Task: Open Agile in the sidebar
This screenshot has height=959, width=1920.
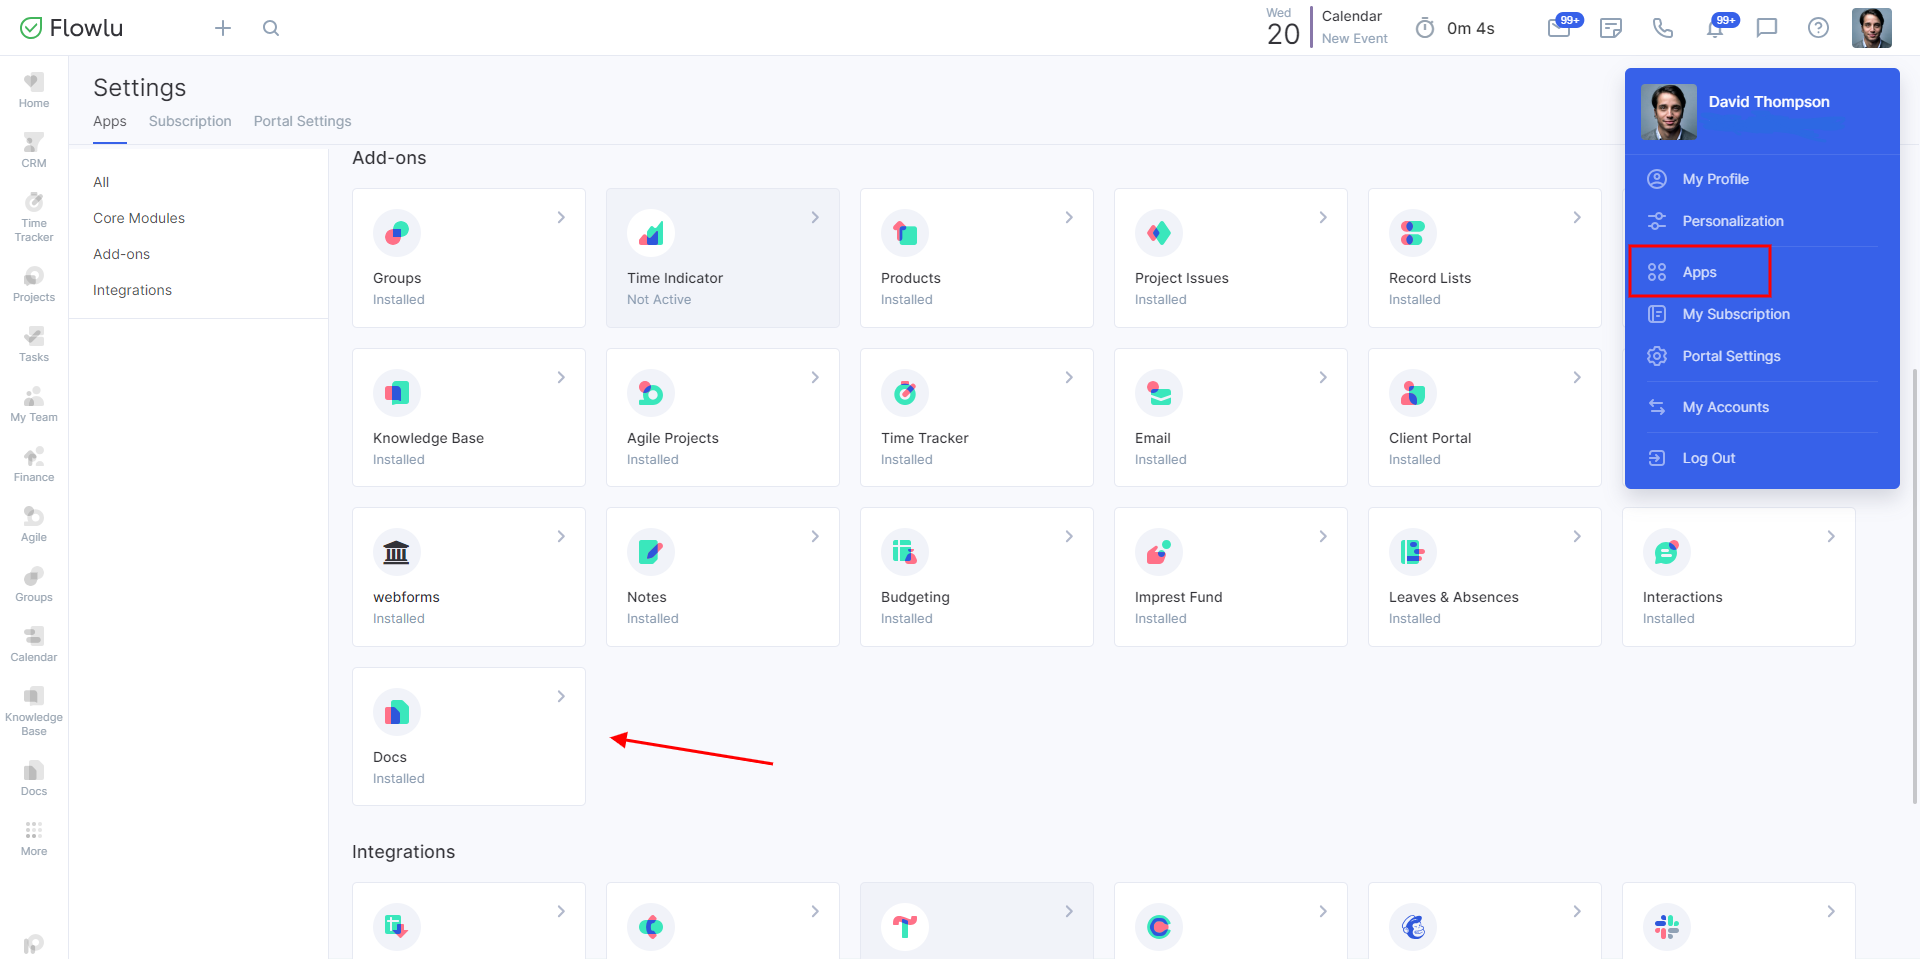Action: pos(34,524)
